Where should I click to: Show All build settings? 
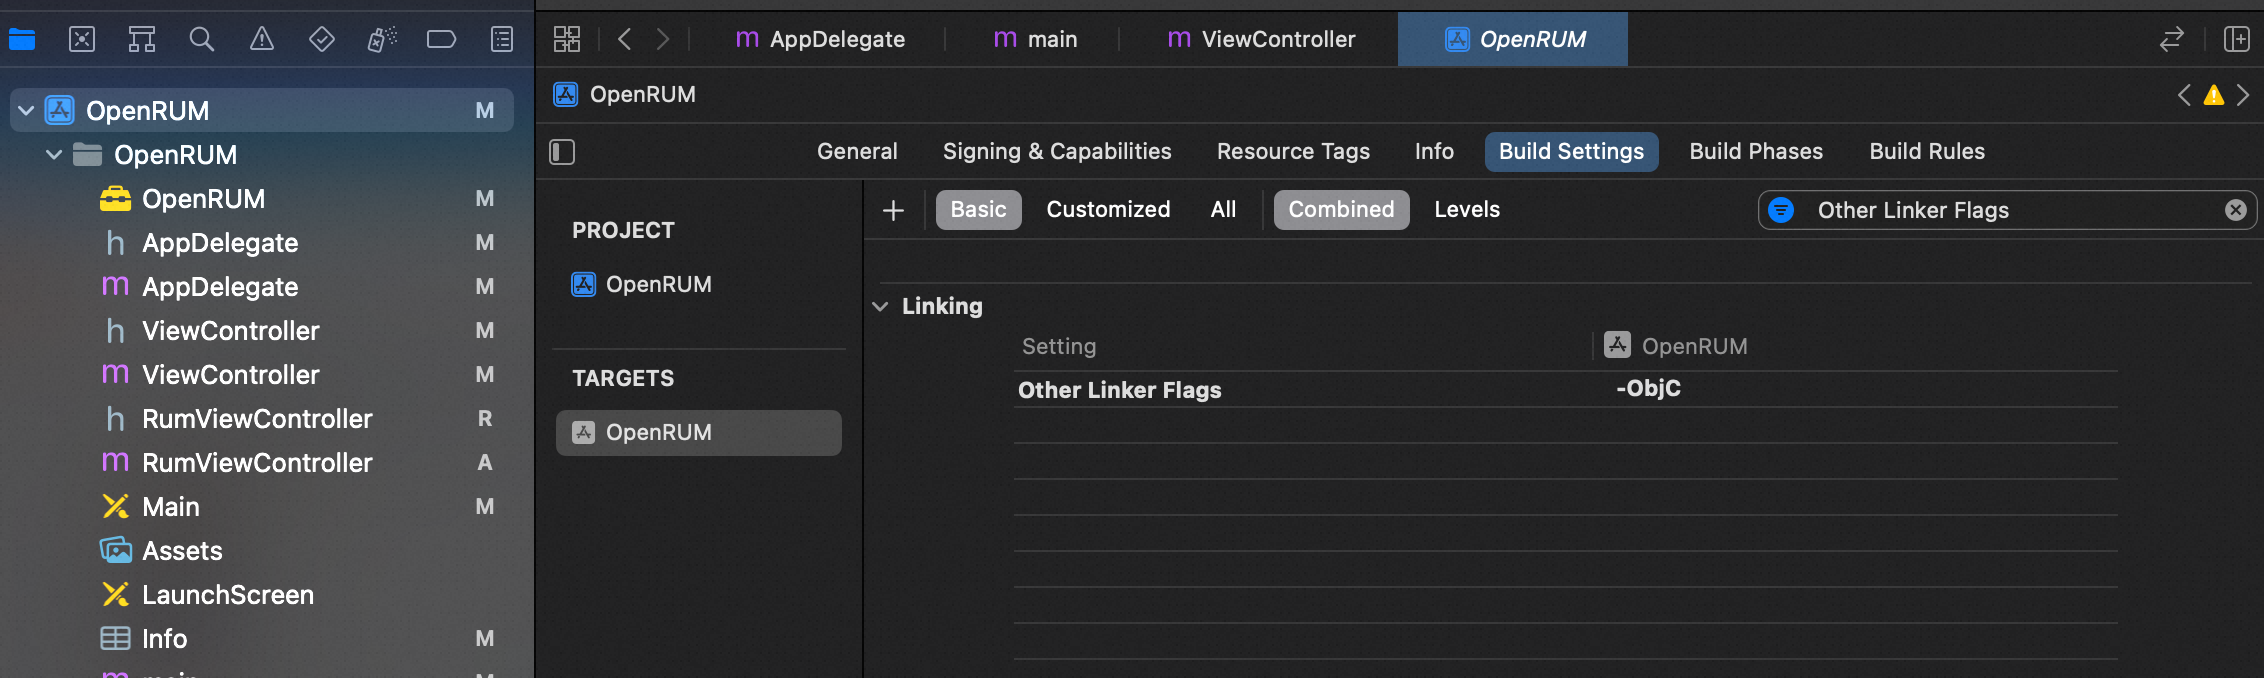pos(1223,210)
